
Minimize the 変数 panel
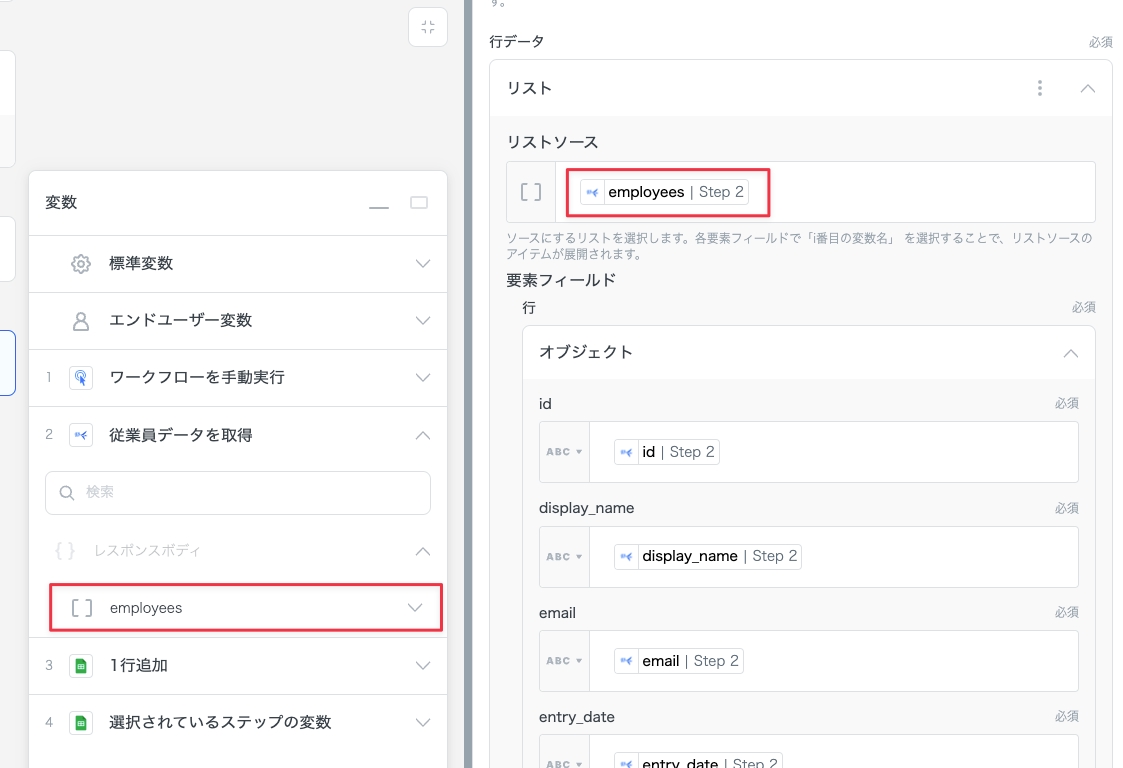[x=379, y=203]
